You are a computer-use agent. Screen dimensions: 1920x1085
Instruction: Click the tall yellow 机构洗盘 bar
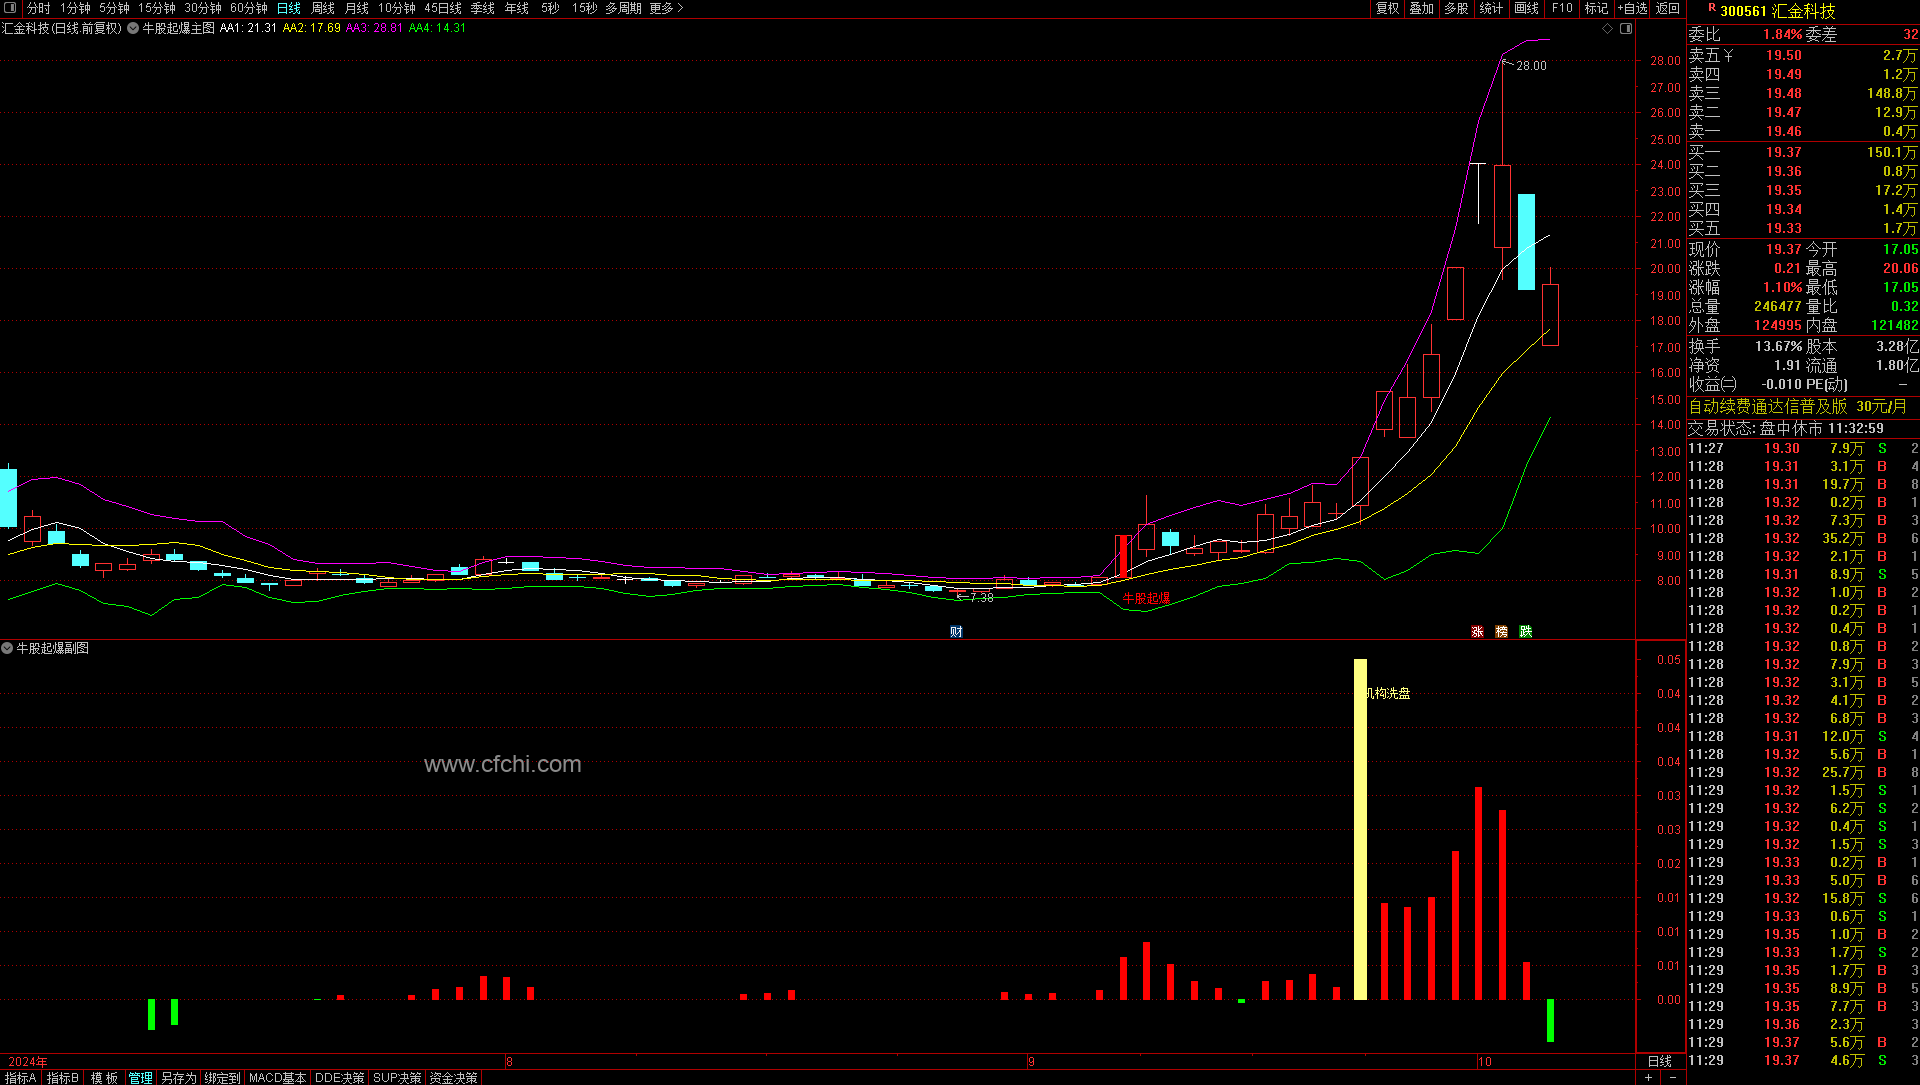[x=1360, y=828]
